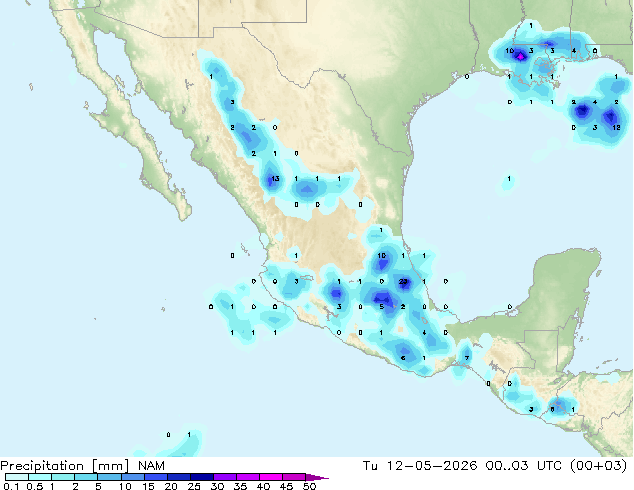
Task: Click the 'Tu 12-05-2026 00..03 UTC (00+03)' timestamp
Action: click(x=495, y=466)
